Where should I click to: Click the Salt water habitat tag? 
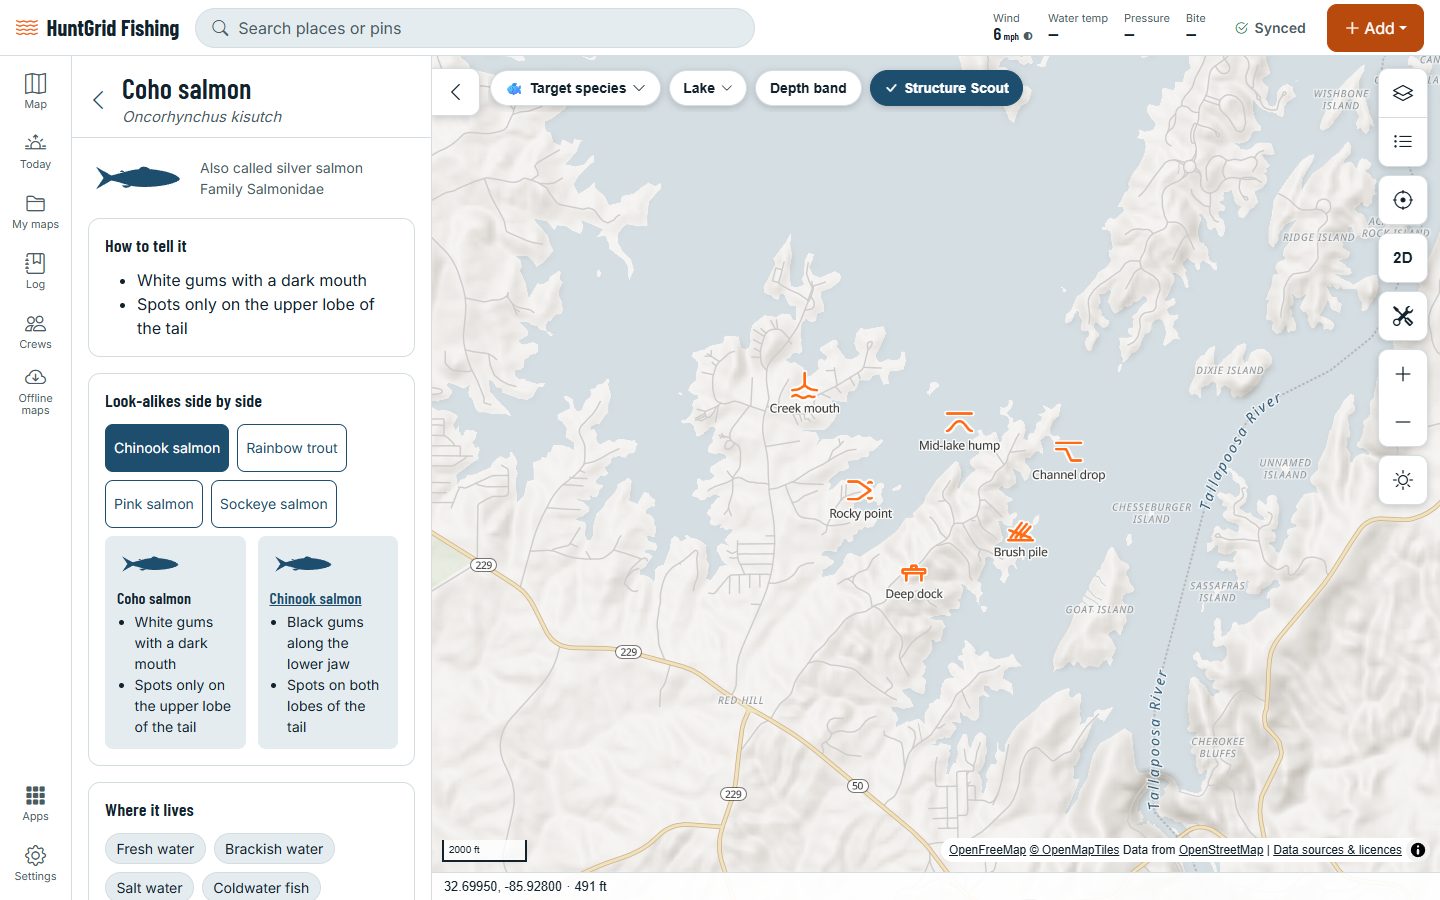tap(149, 887)
